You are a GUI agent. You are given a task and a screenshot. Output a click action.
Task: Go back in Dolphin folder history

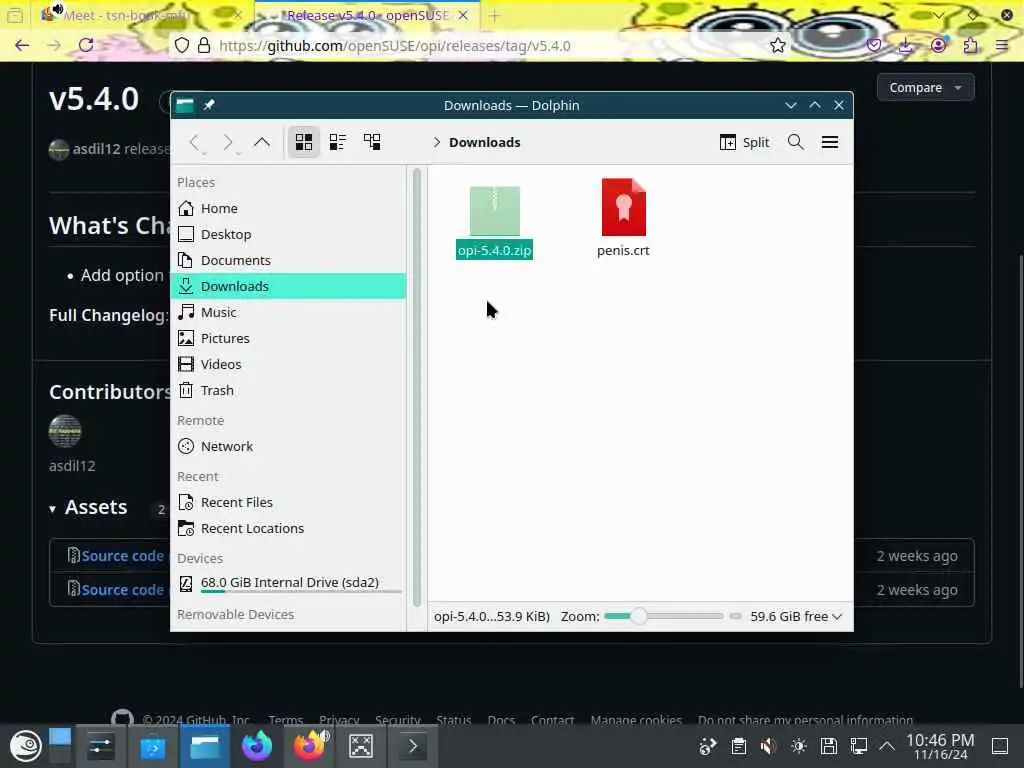pos(195,142)
